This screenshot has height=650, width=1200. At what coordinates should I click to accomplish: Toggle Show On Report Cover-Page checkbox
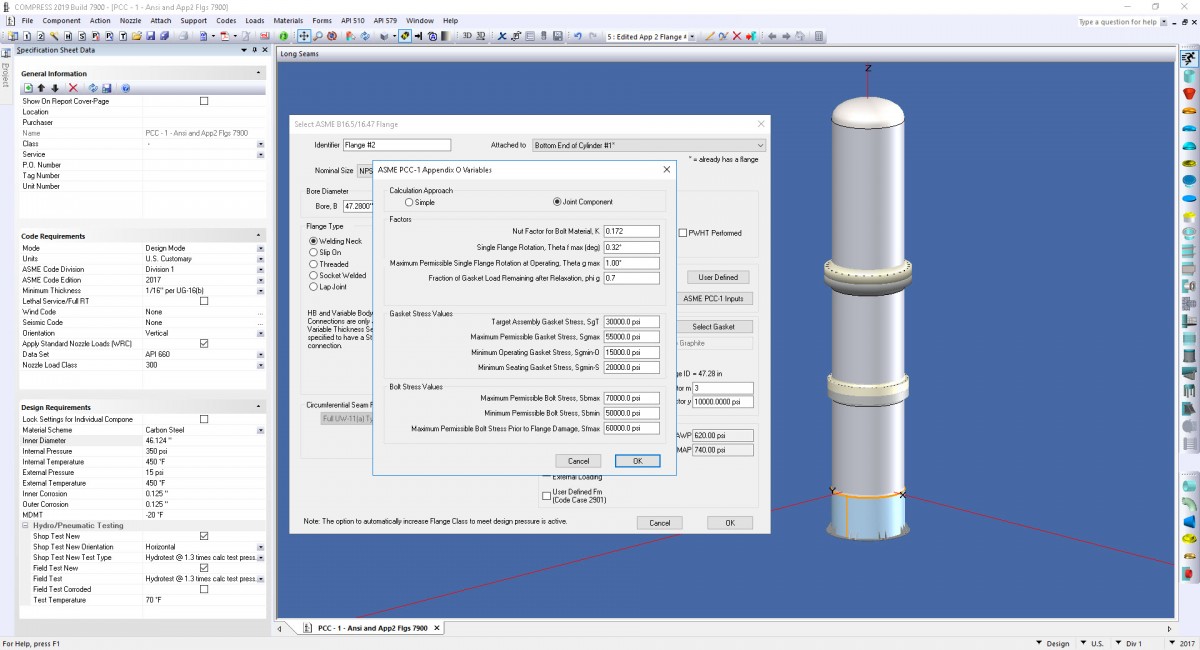click(x=204, y=100)
